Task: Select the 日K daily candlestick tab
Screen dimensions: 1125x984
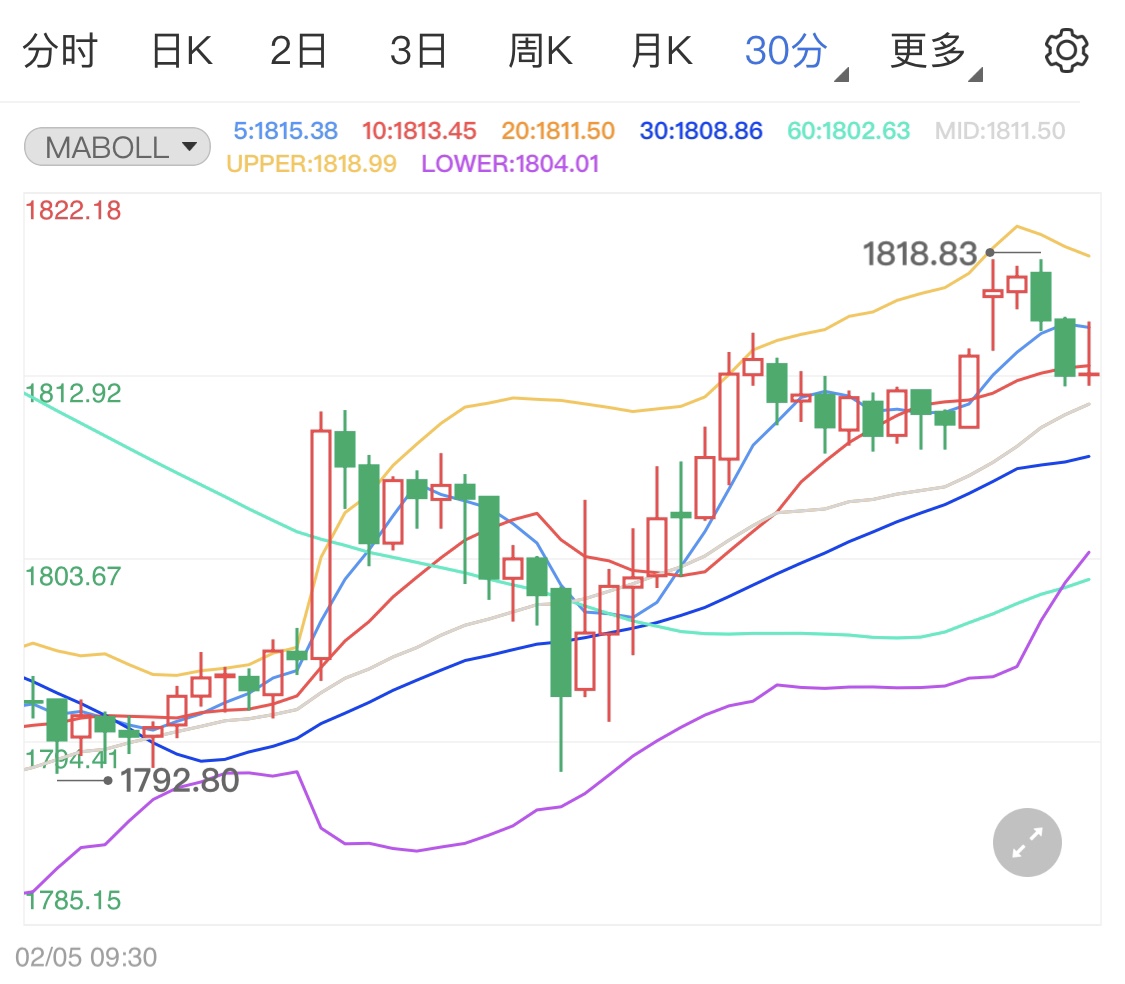Action: 182,51
